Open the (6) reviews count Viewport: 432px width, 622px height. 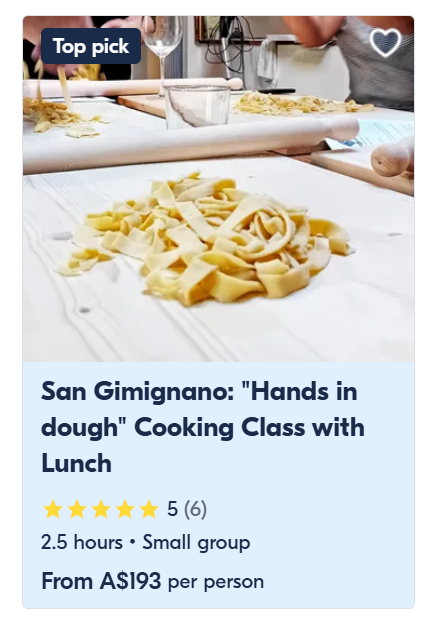coord(196,509)
